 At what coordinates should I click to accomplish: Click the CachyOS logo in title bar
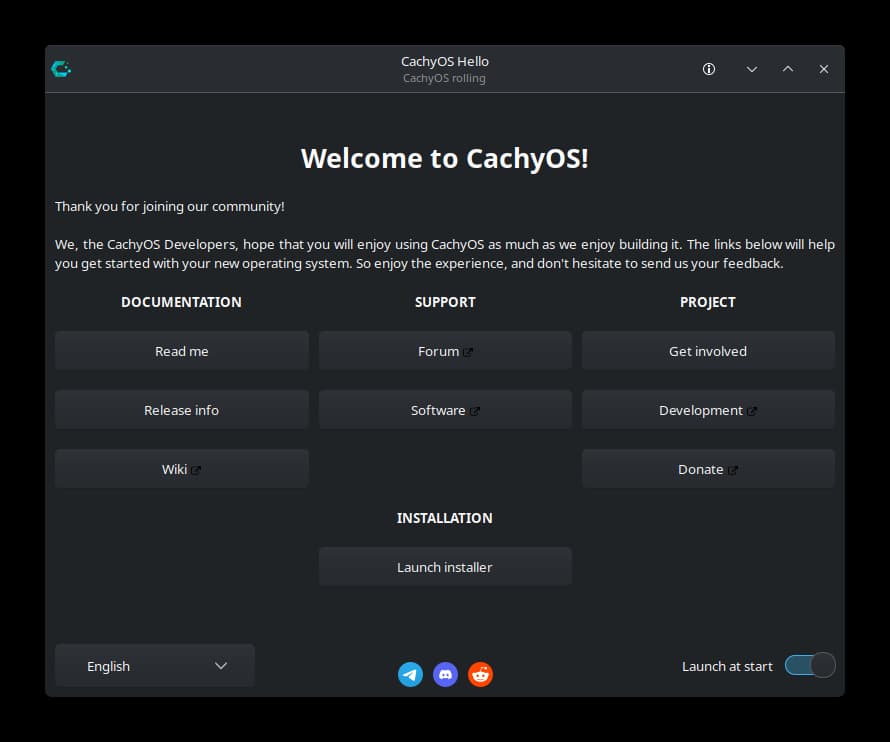click(x=61, y=69)
